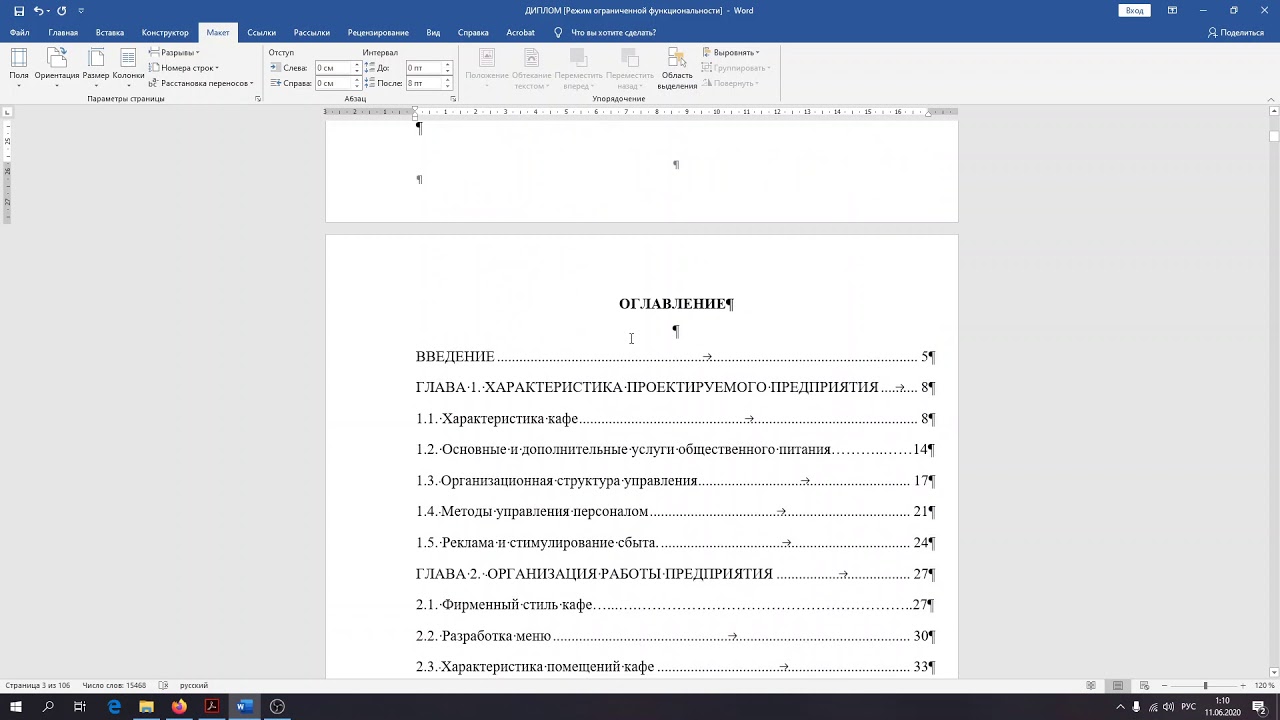Click the Save icon in quick access toolbar

click(19, 11)
